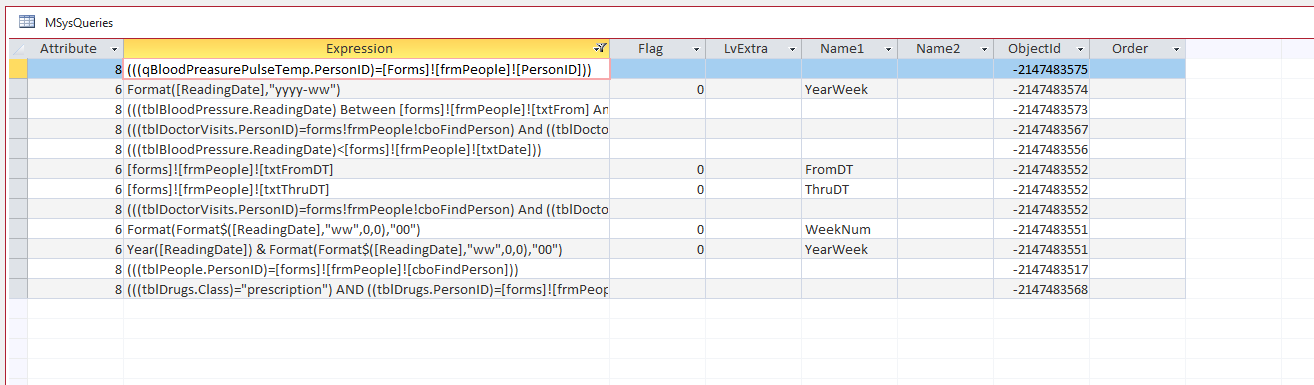Click the WeekNum Name1 cell
This screenshot has height=385, width=1314.
point(849,229)
